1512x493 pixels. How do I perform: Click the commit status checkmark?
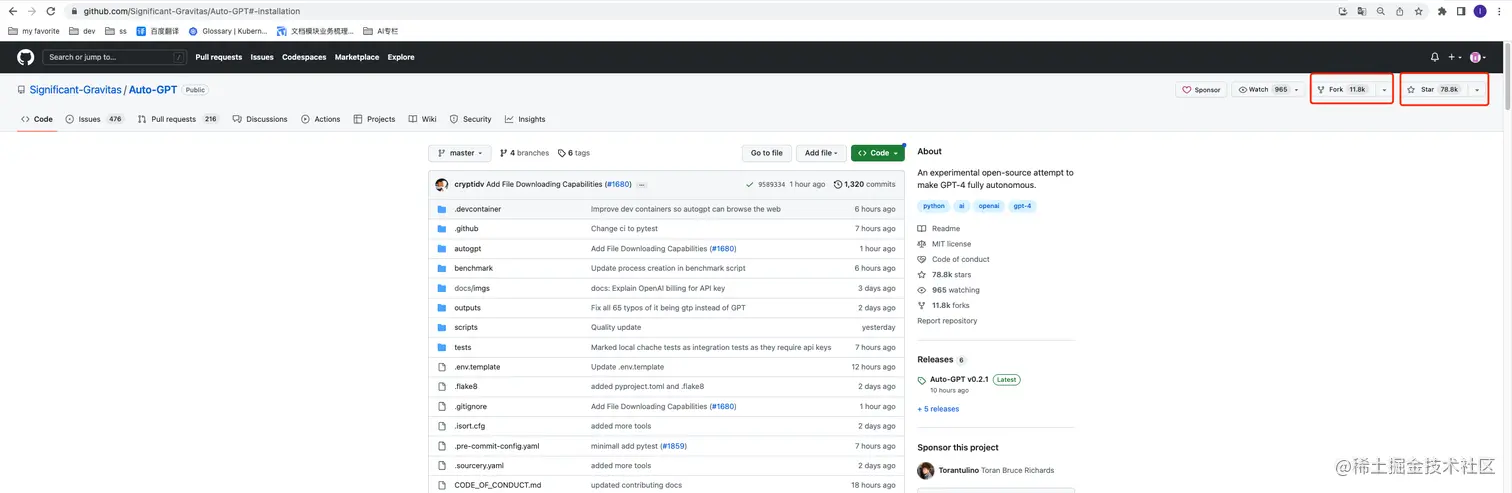pyautogui.click(x=750, y=184)
